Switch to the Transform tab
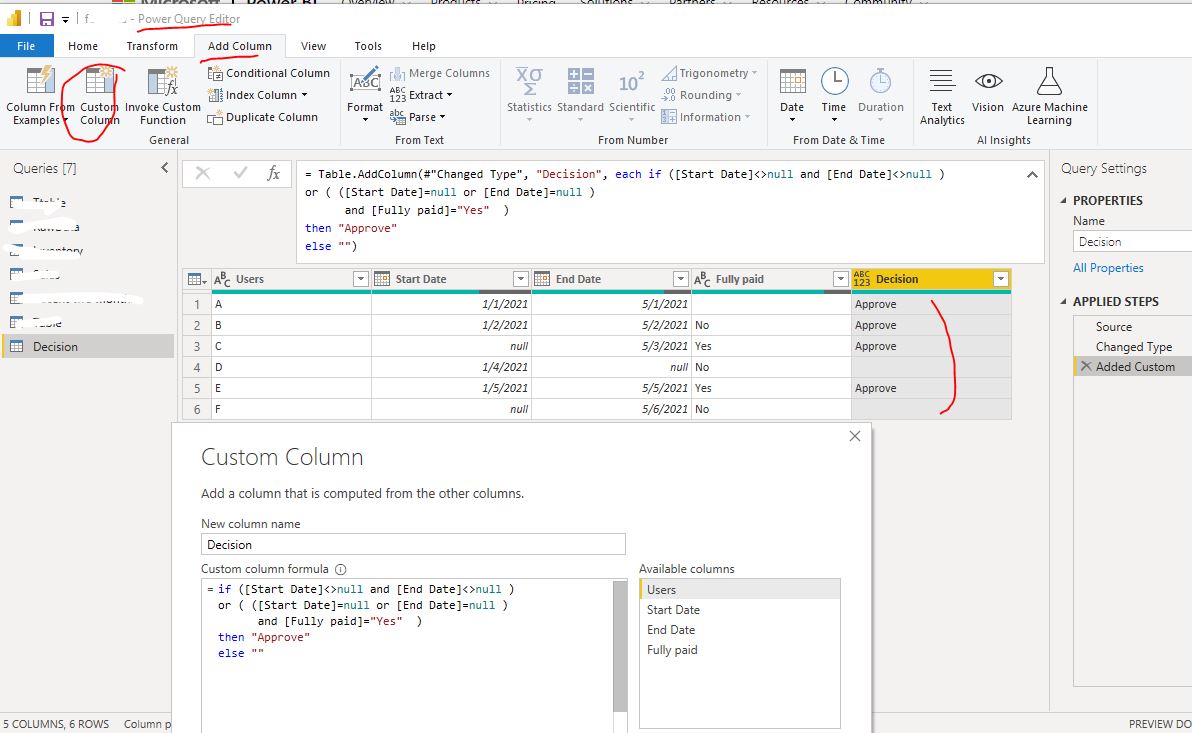 coord(152,46)
